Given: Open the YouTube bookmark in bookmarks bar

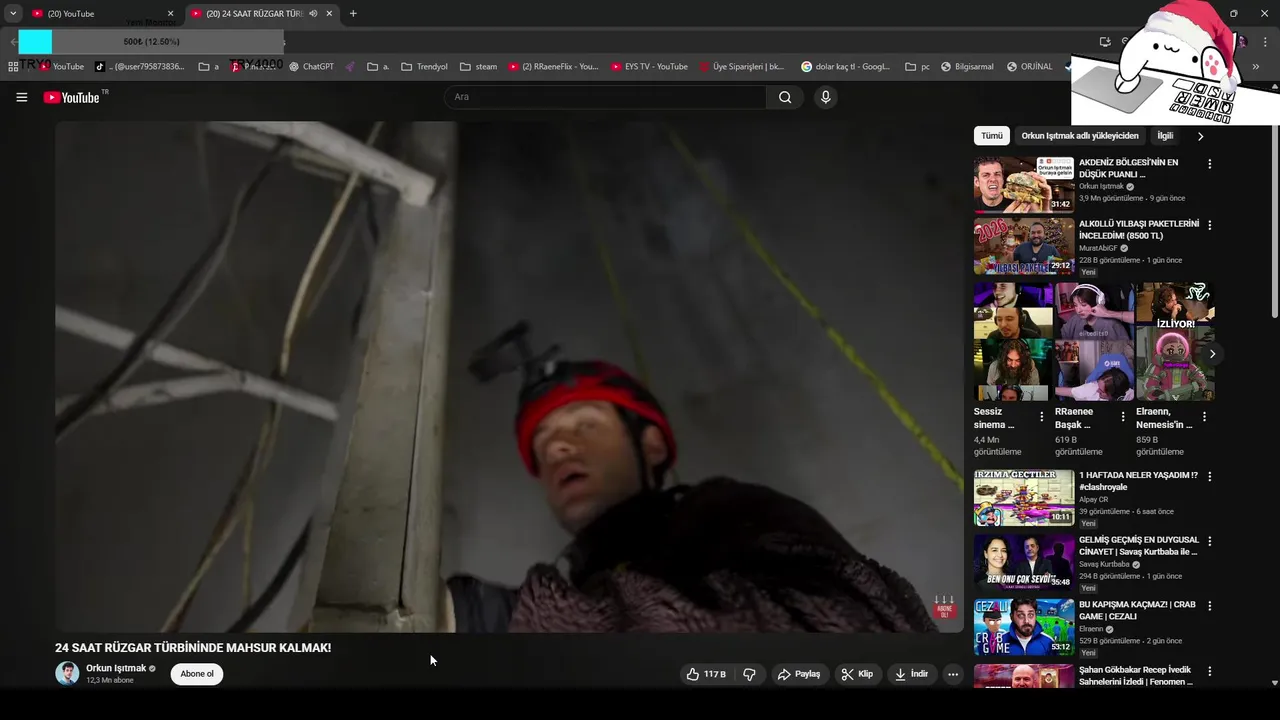Looking at the screenshot, I should tap(61, 67).
